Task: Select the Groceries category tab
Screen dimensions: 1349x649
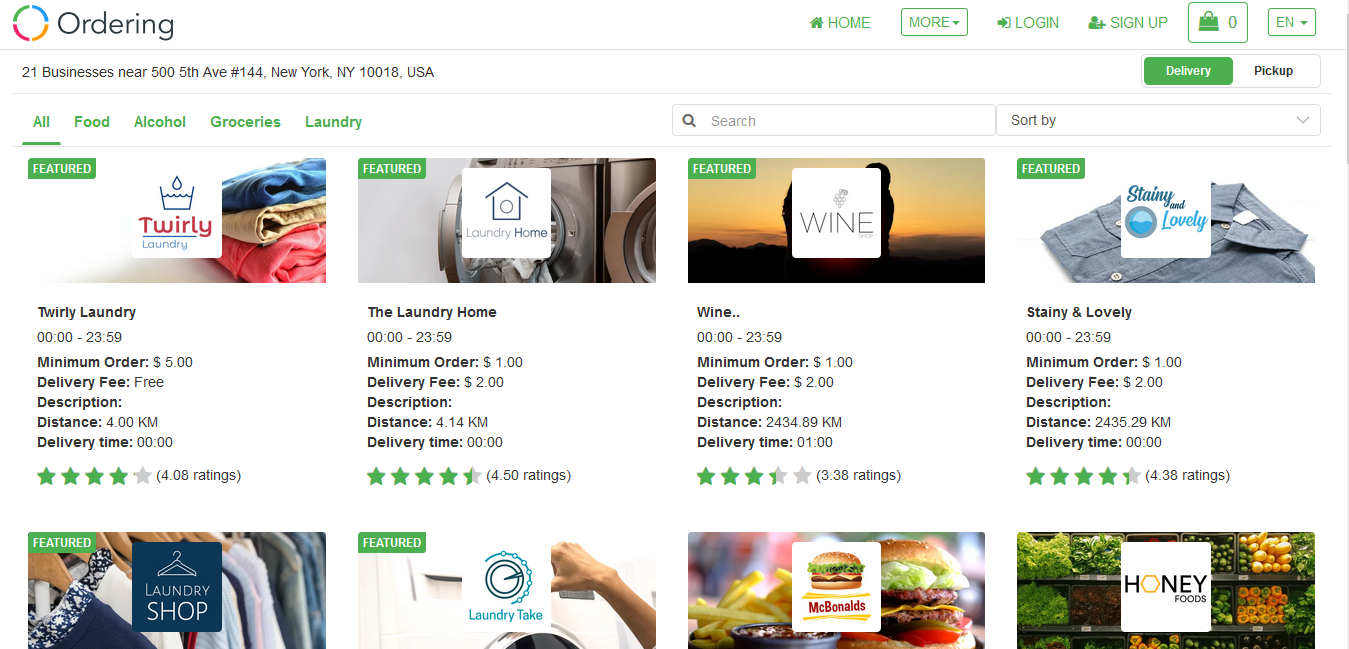Action: tap(245, 122)
